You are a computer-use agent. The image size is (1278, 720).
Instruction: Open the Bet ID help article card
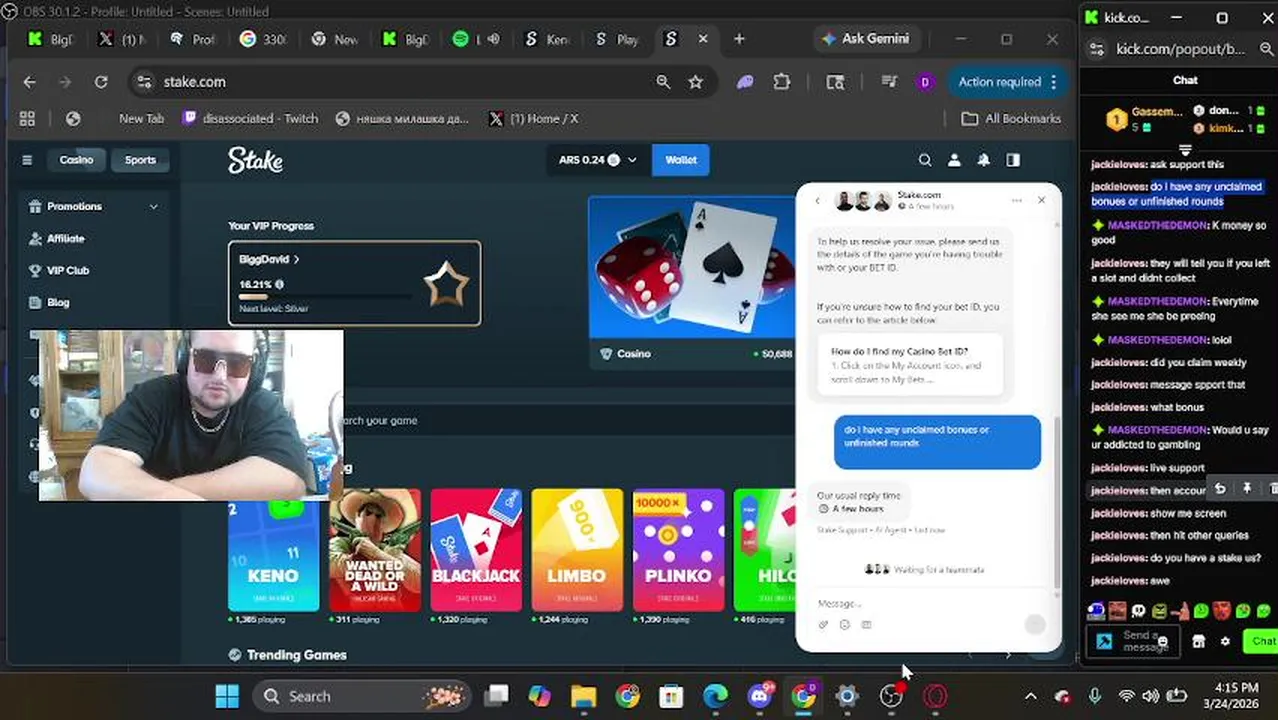coord(909,366)
